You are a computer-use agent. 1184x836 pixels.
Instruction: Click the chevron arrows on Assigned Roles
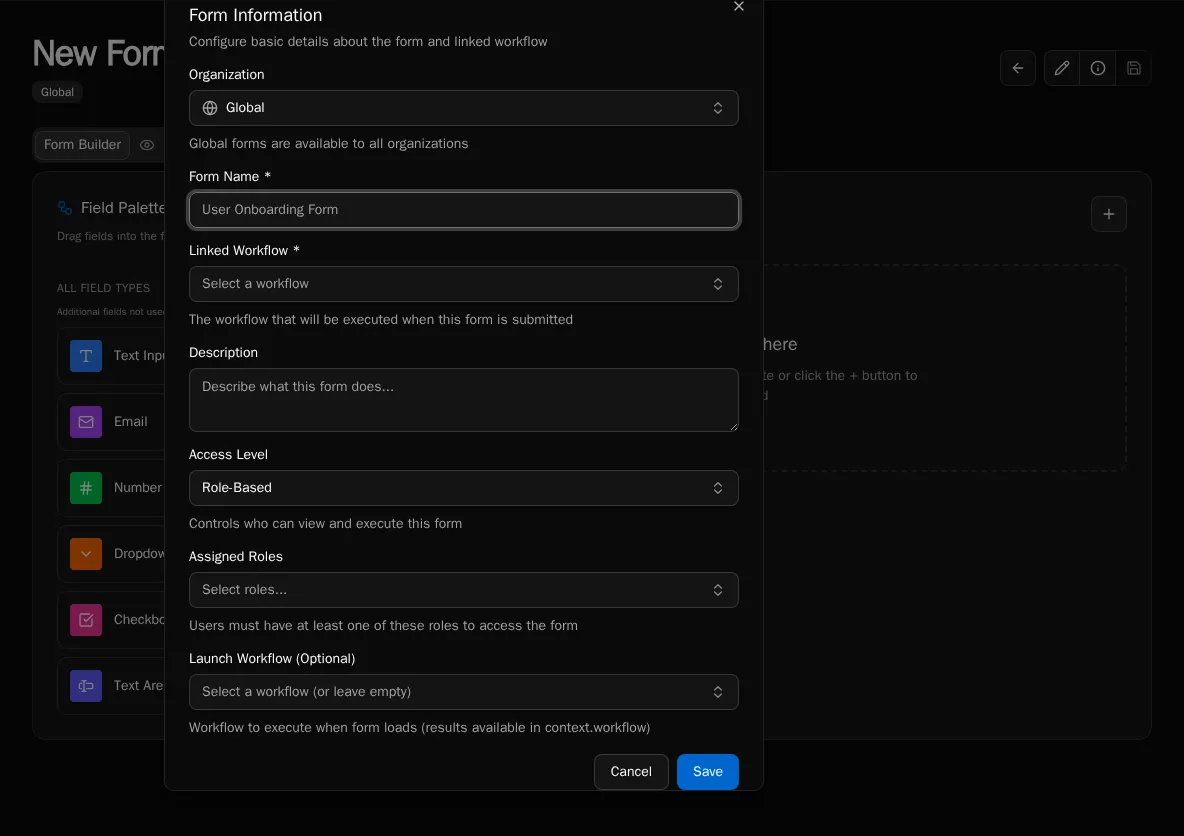coord(717,590)
